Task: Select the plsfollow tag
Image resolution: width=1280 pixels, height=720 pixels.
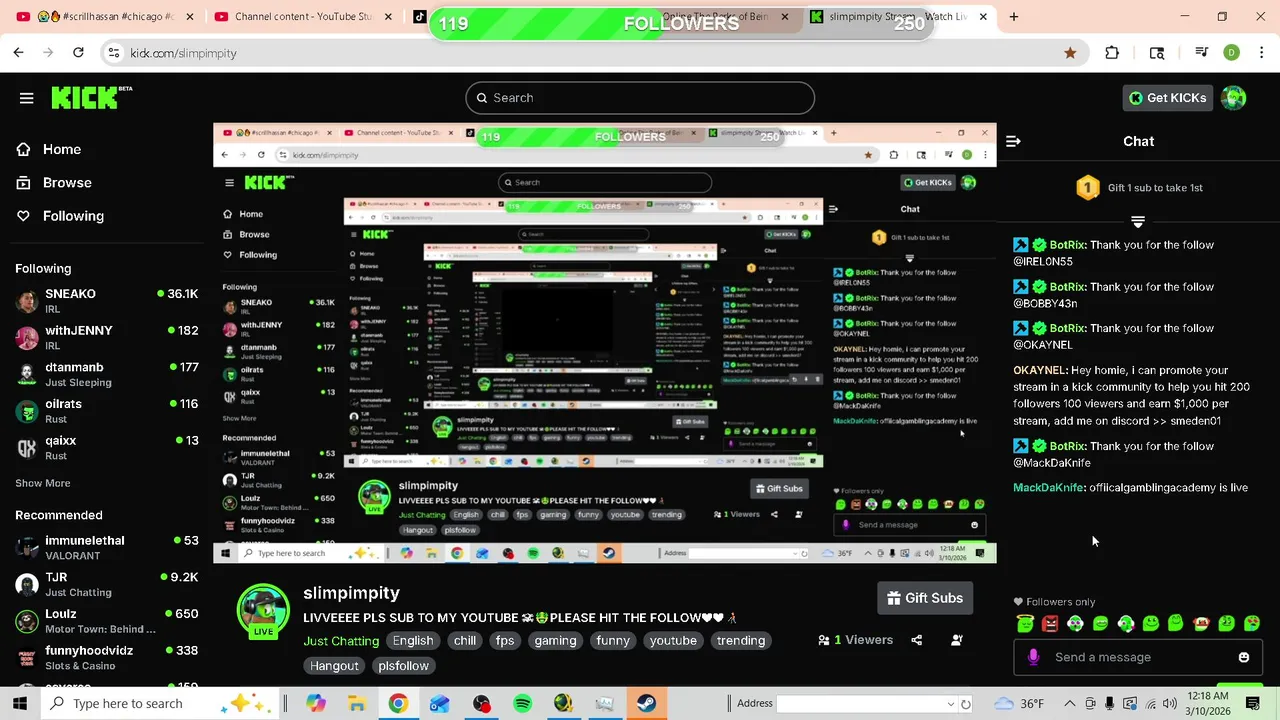Action: point(404,666)
